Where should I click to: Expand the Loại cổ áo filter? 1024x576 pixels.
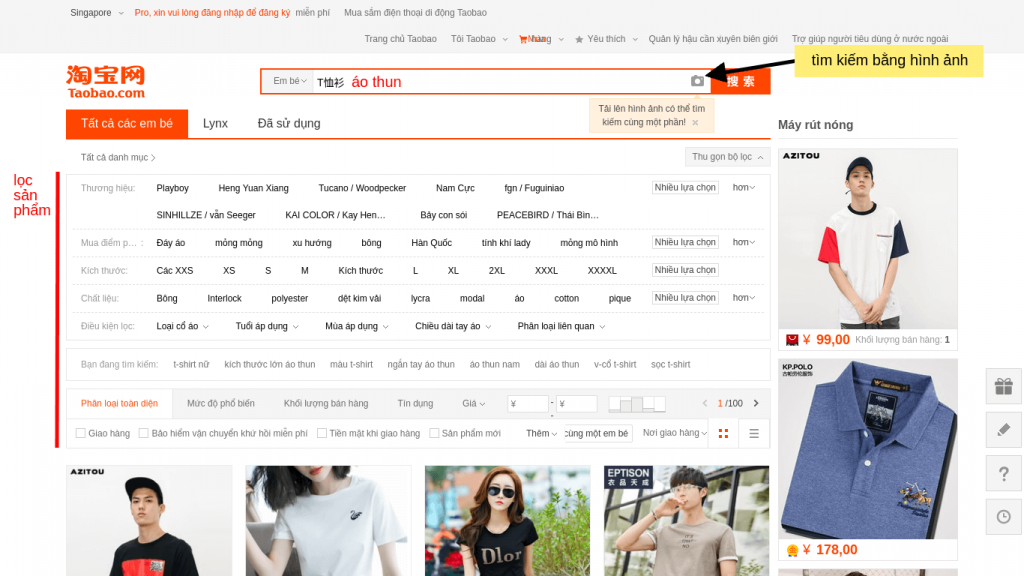coord(182,326)
